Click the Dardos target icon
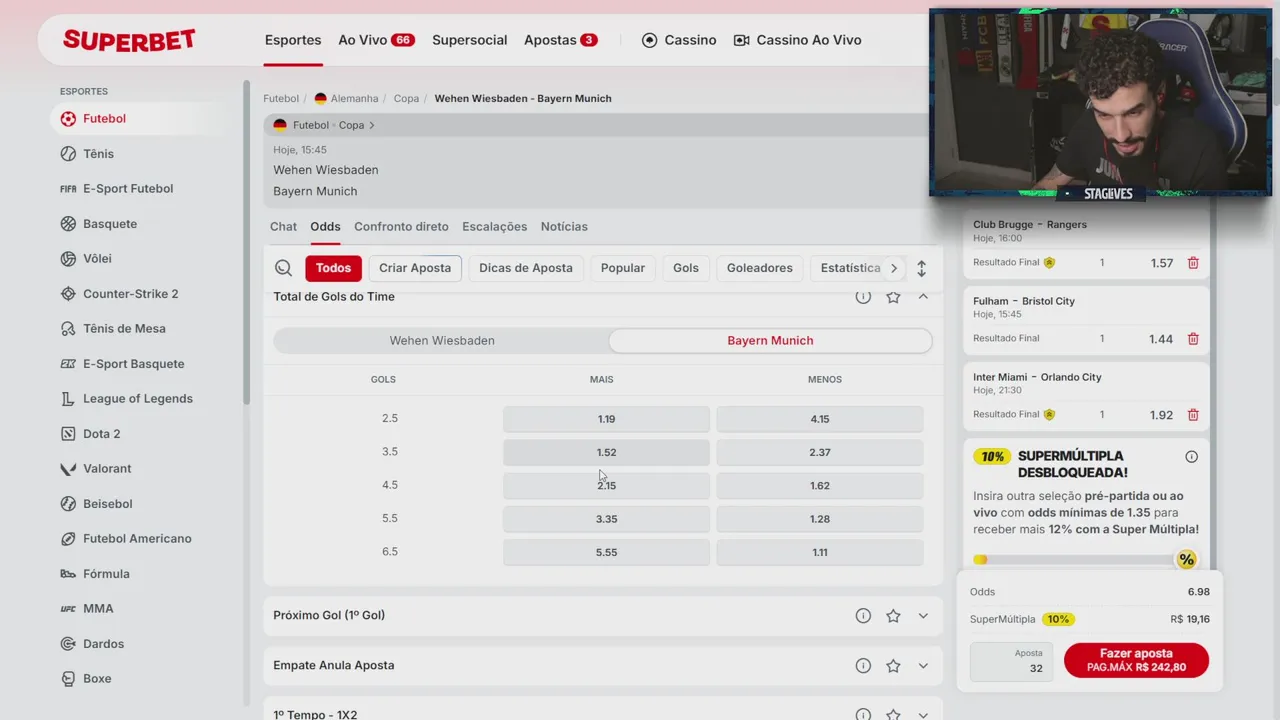The height and width of the screenshot is (720, 1280). click(x=68, y=644)
